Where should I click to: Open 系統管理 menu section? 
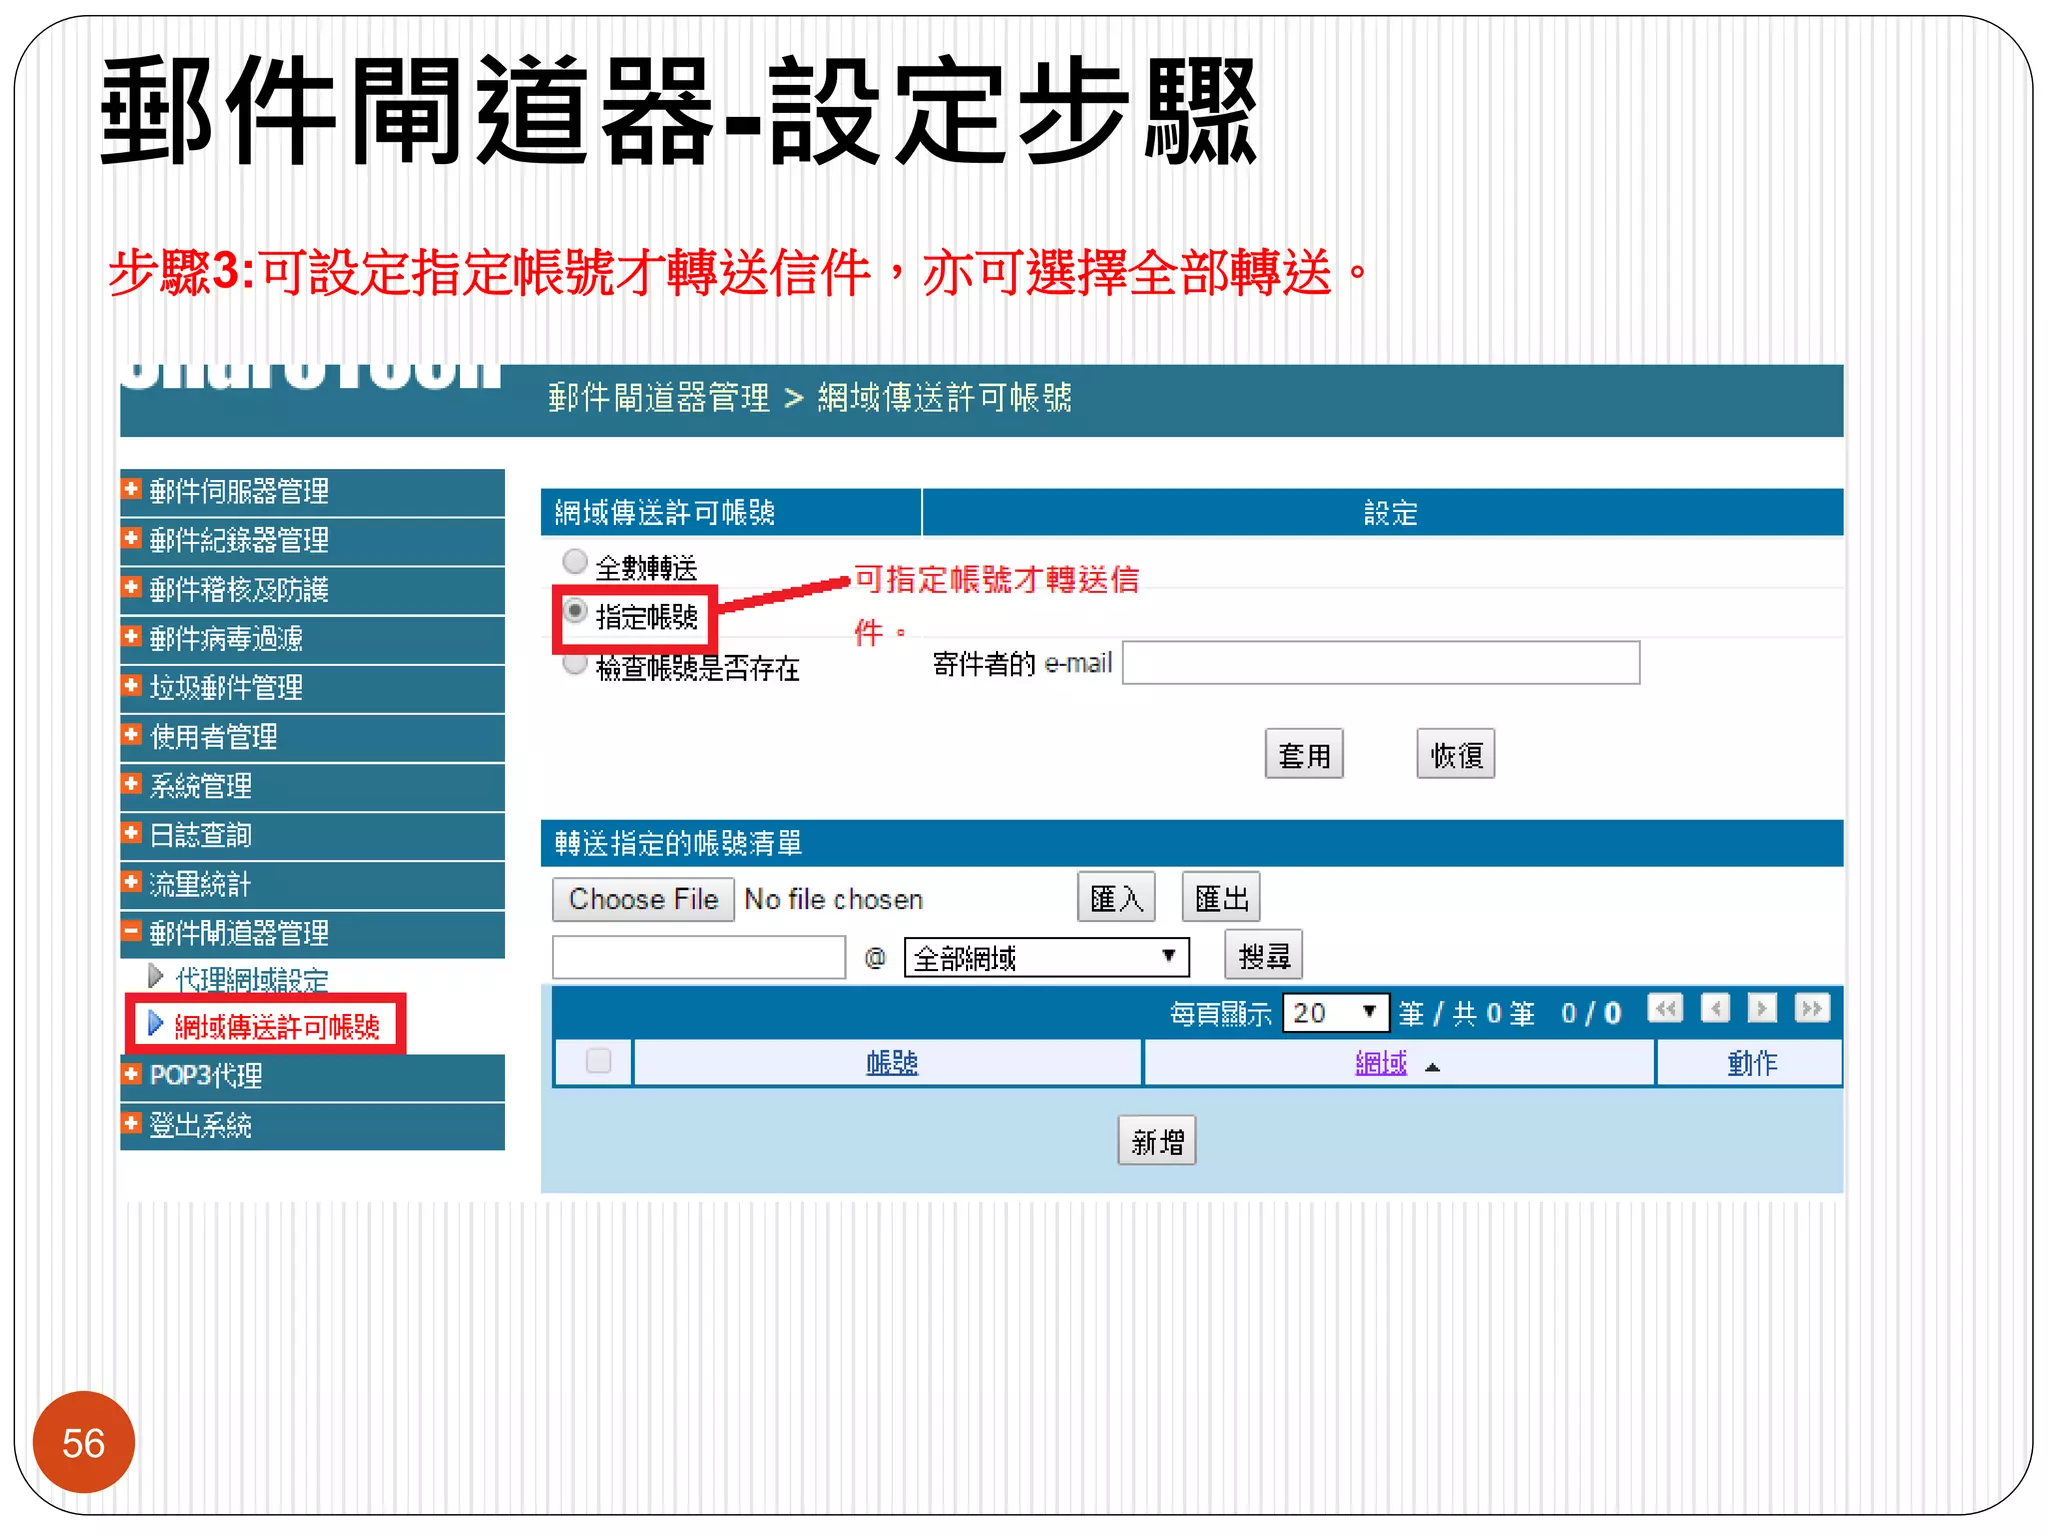[x=312, y=786]
